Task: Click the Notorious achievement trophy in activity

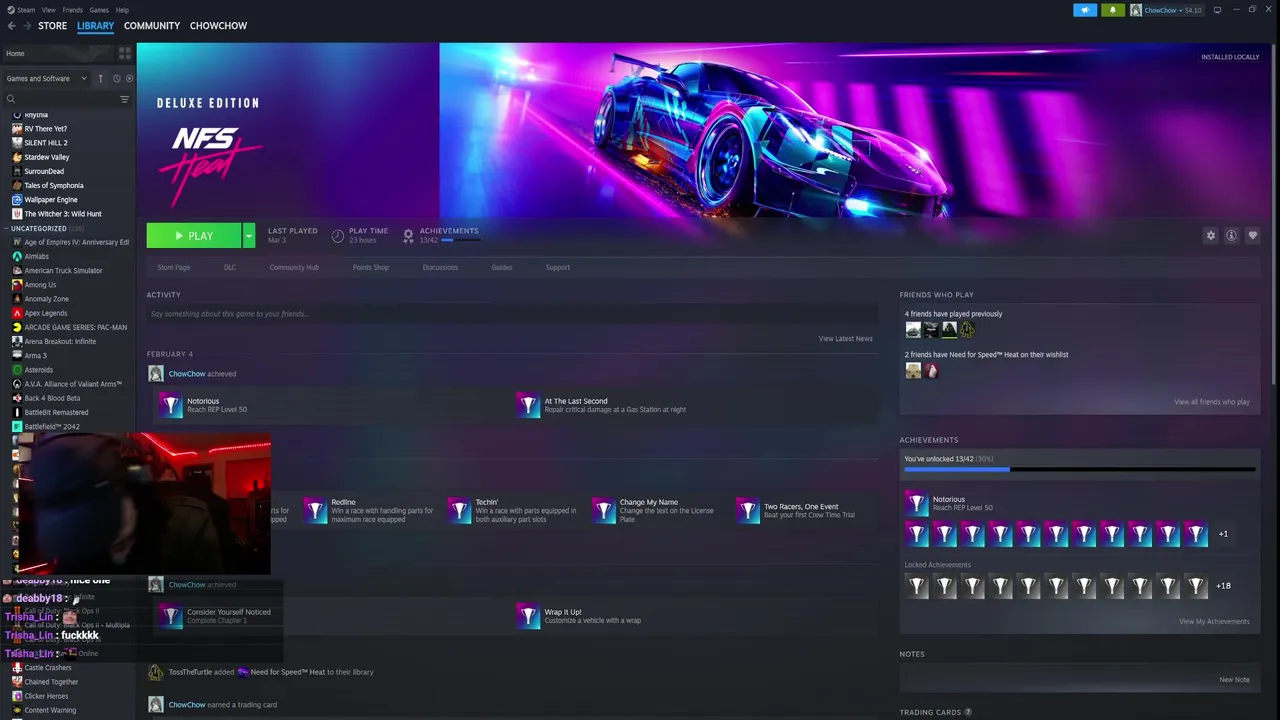Action: click(x=171, y=405)
